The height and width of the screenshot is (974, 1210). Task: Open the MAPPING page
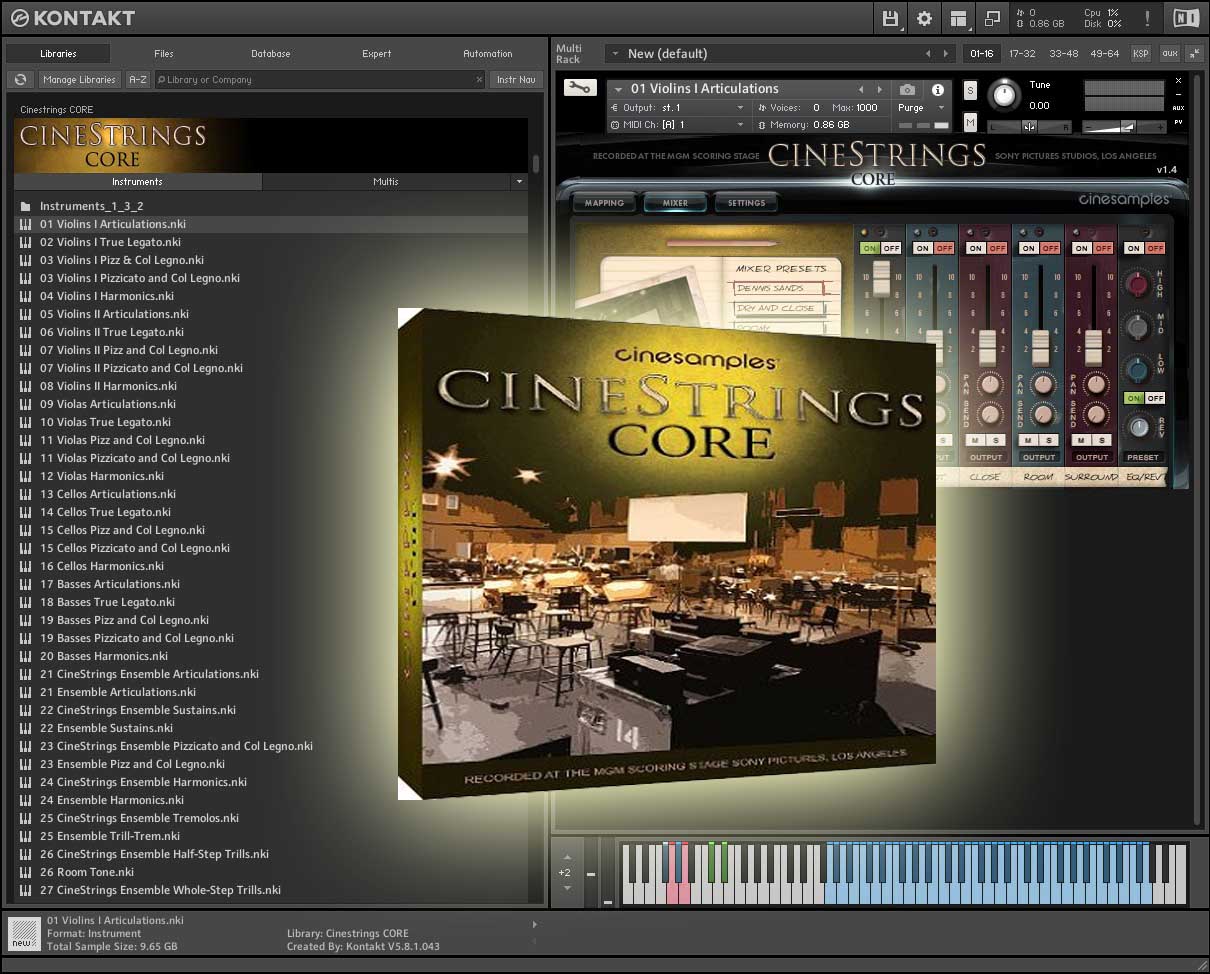pos(604,203)
